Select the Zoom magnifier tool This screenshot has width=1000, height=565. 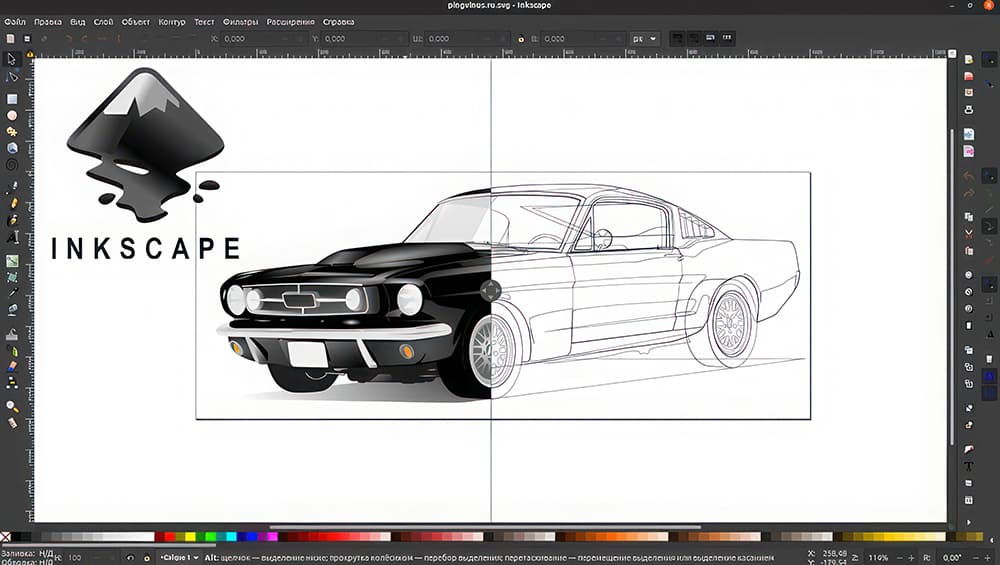[12, 406]
